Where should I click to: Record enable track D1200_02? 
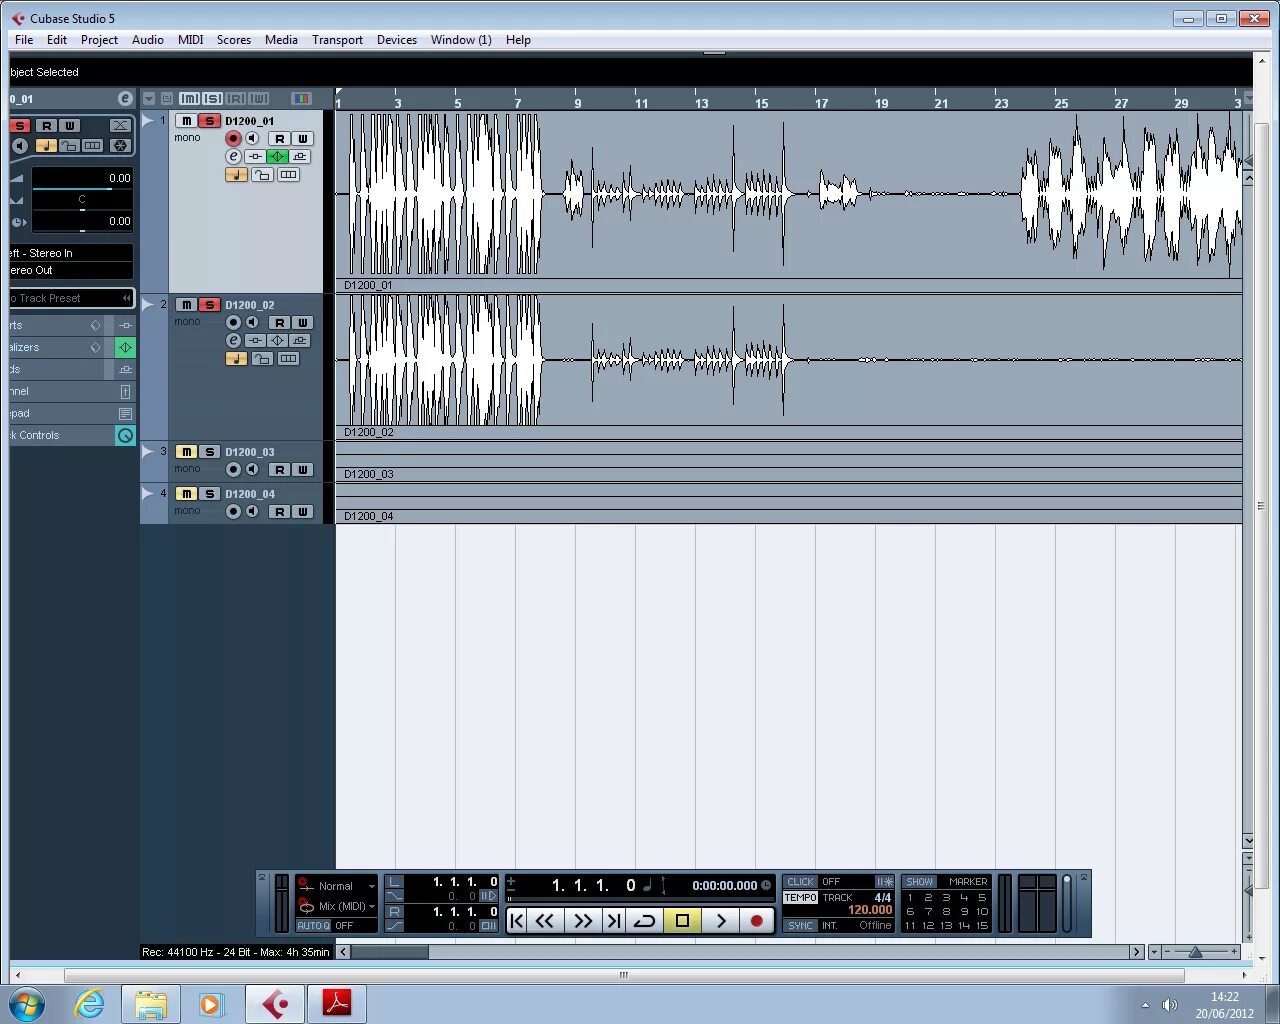(x=233, y=323)
